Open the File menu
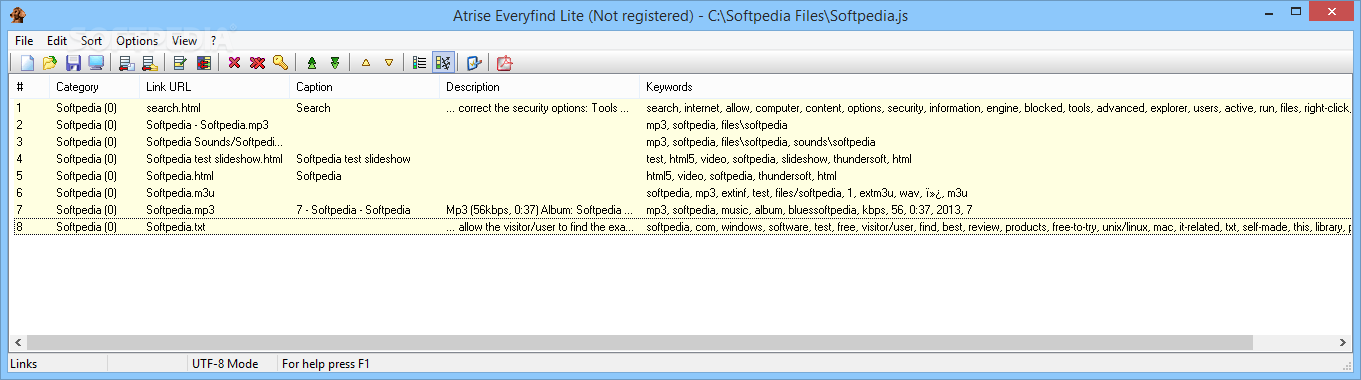The height and width of the screenshot is (380, 1361). coord(24,41)
